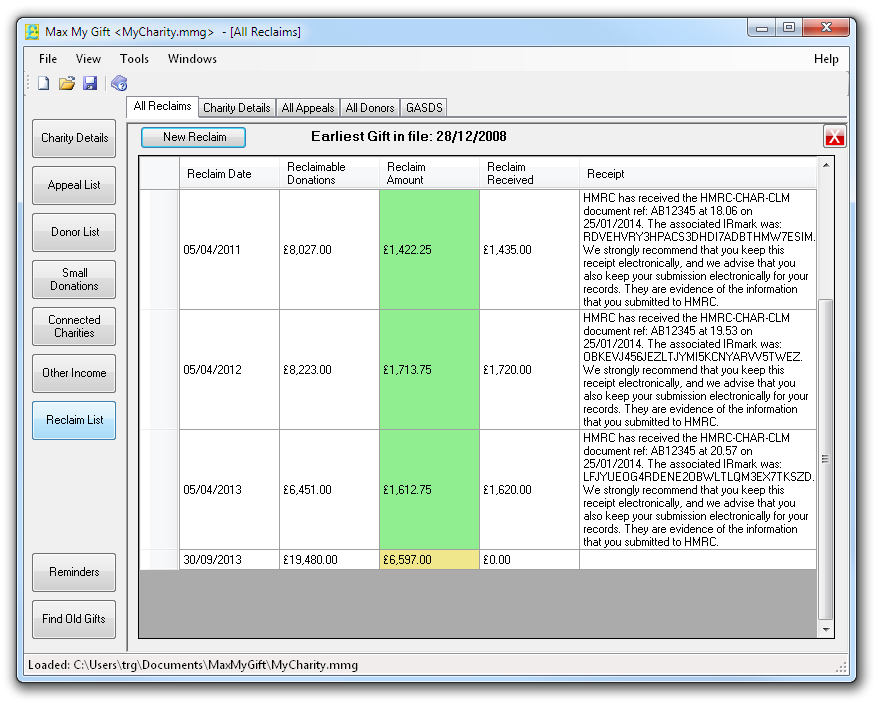Screen dimensions: 878x703
Task: Click the scrollbar up arrow
Action: pos(825,165)
